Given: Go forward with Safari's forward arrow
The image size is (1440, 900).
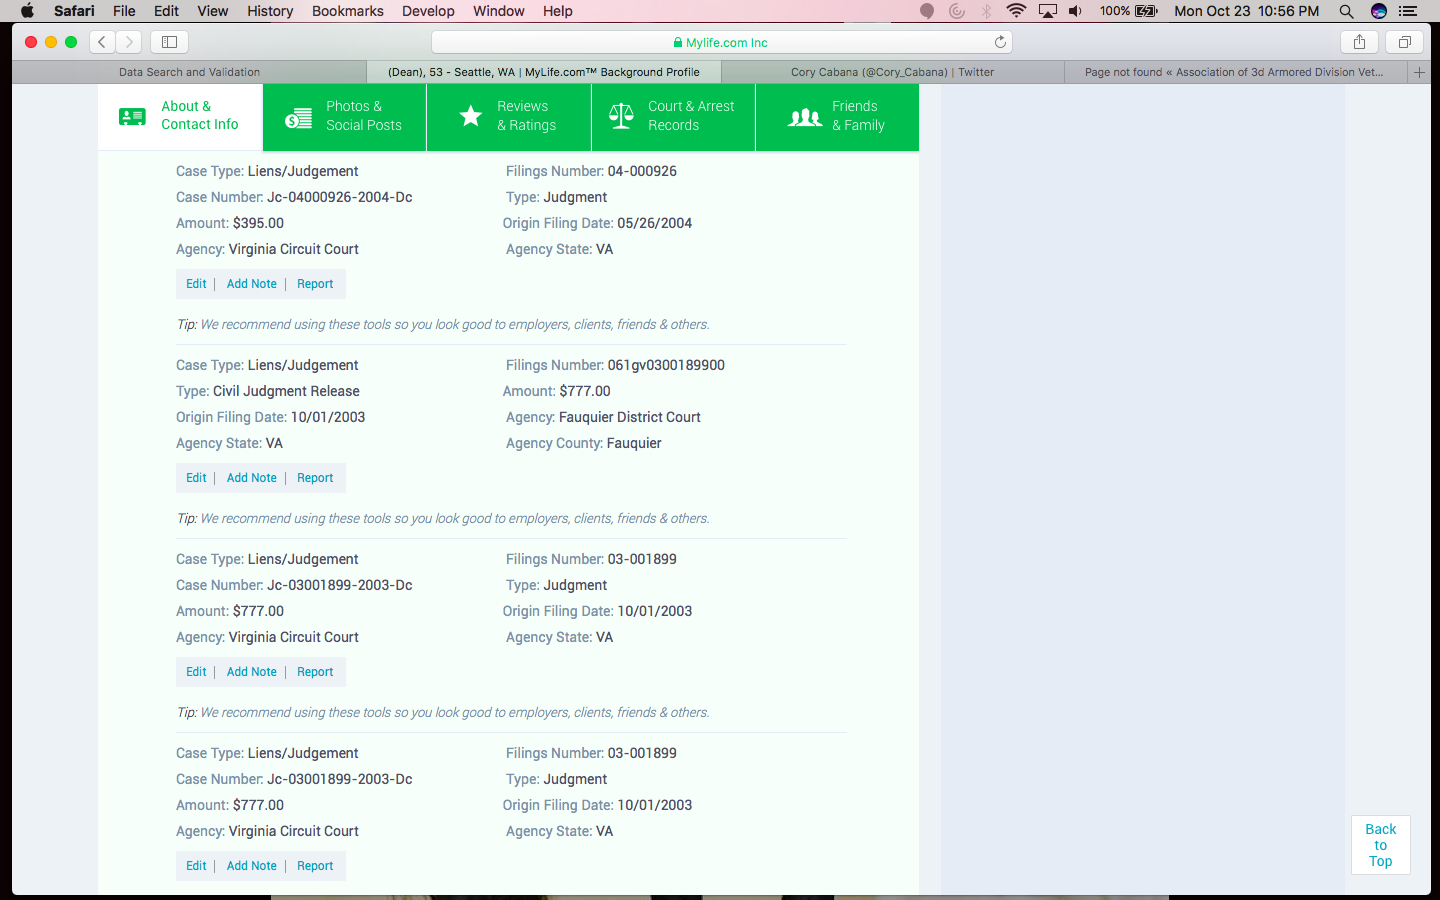Looking at the screenshot, I should 129,42.
